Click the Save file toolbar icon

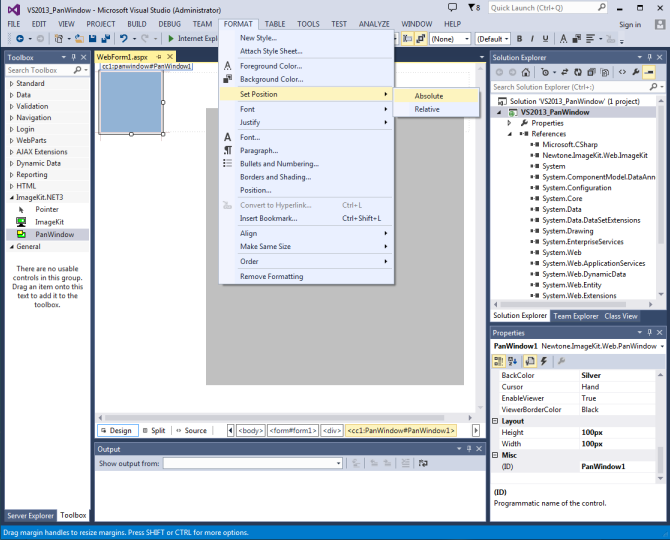(x=92, y=39)
